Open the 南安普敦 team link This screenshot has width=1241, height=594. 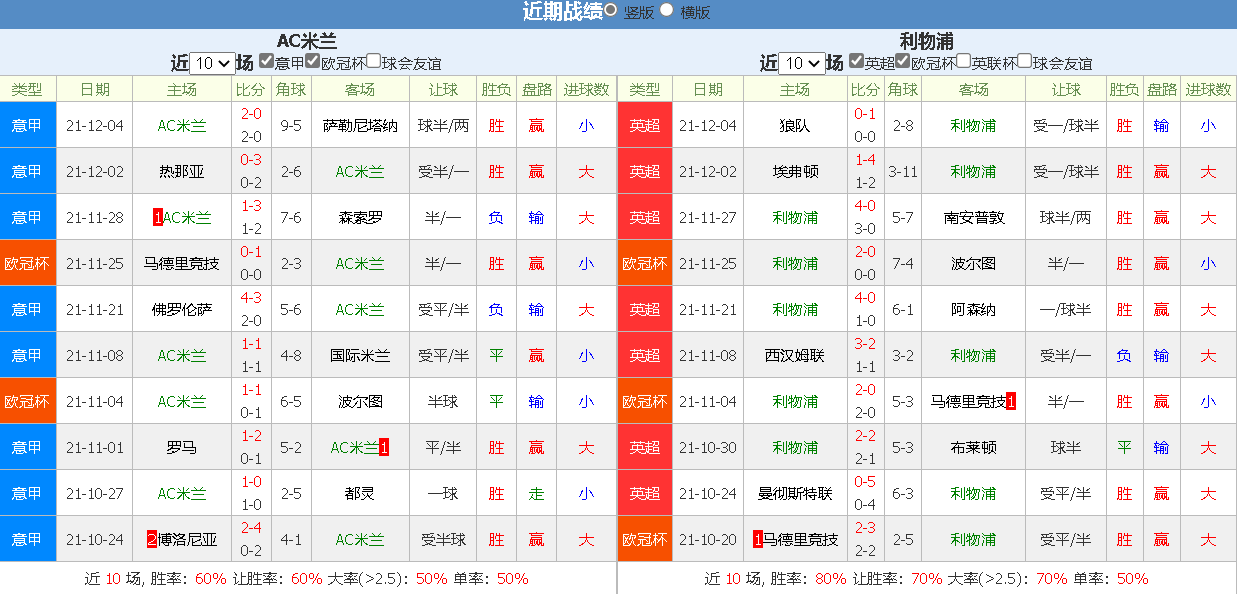click(974, 217)
